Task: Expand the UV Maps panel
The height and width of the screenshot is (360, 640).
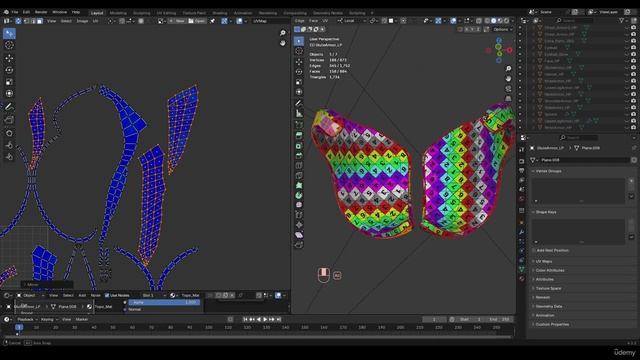Action: pyautogui.click(x=544, y=261)
